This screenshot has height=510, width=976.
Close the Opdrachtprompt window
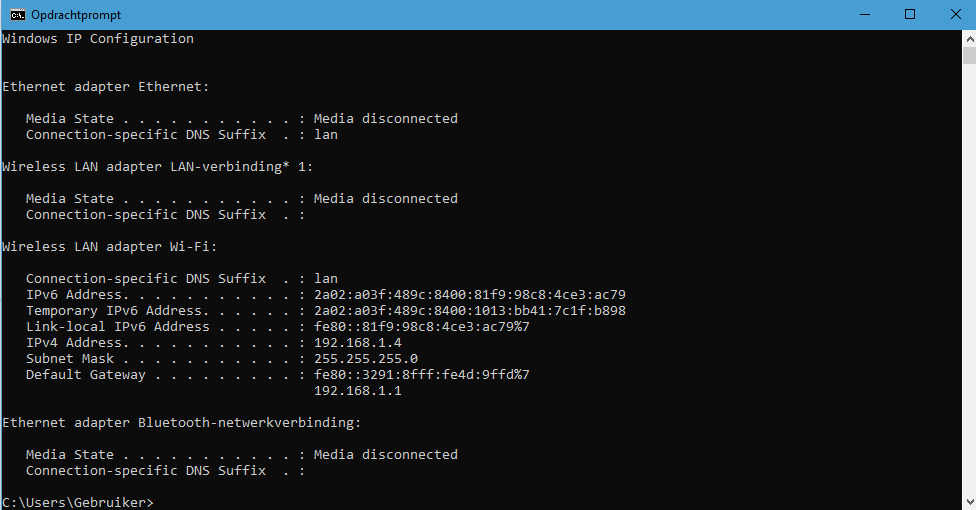click(955, 14)
